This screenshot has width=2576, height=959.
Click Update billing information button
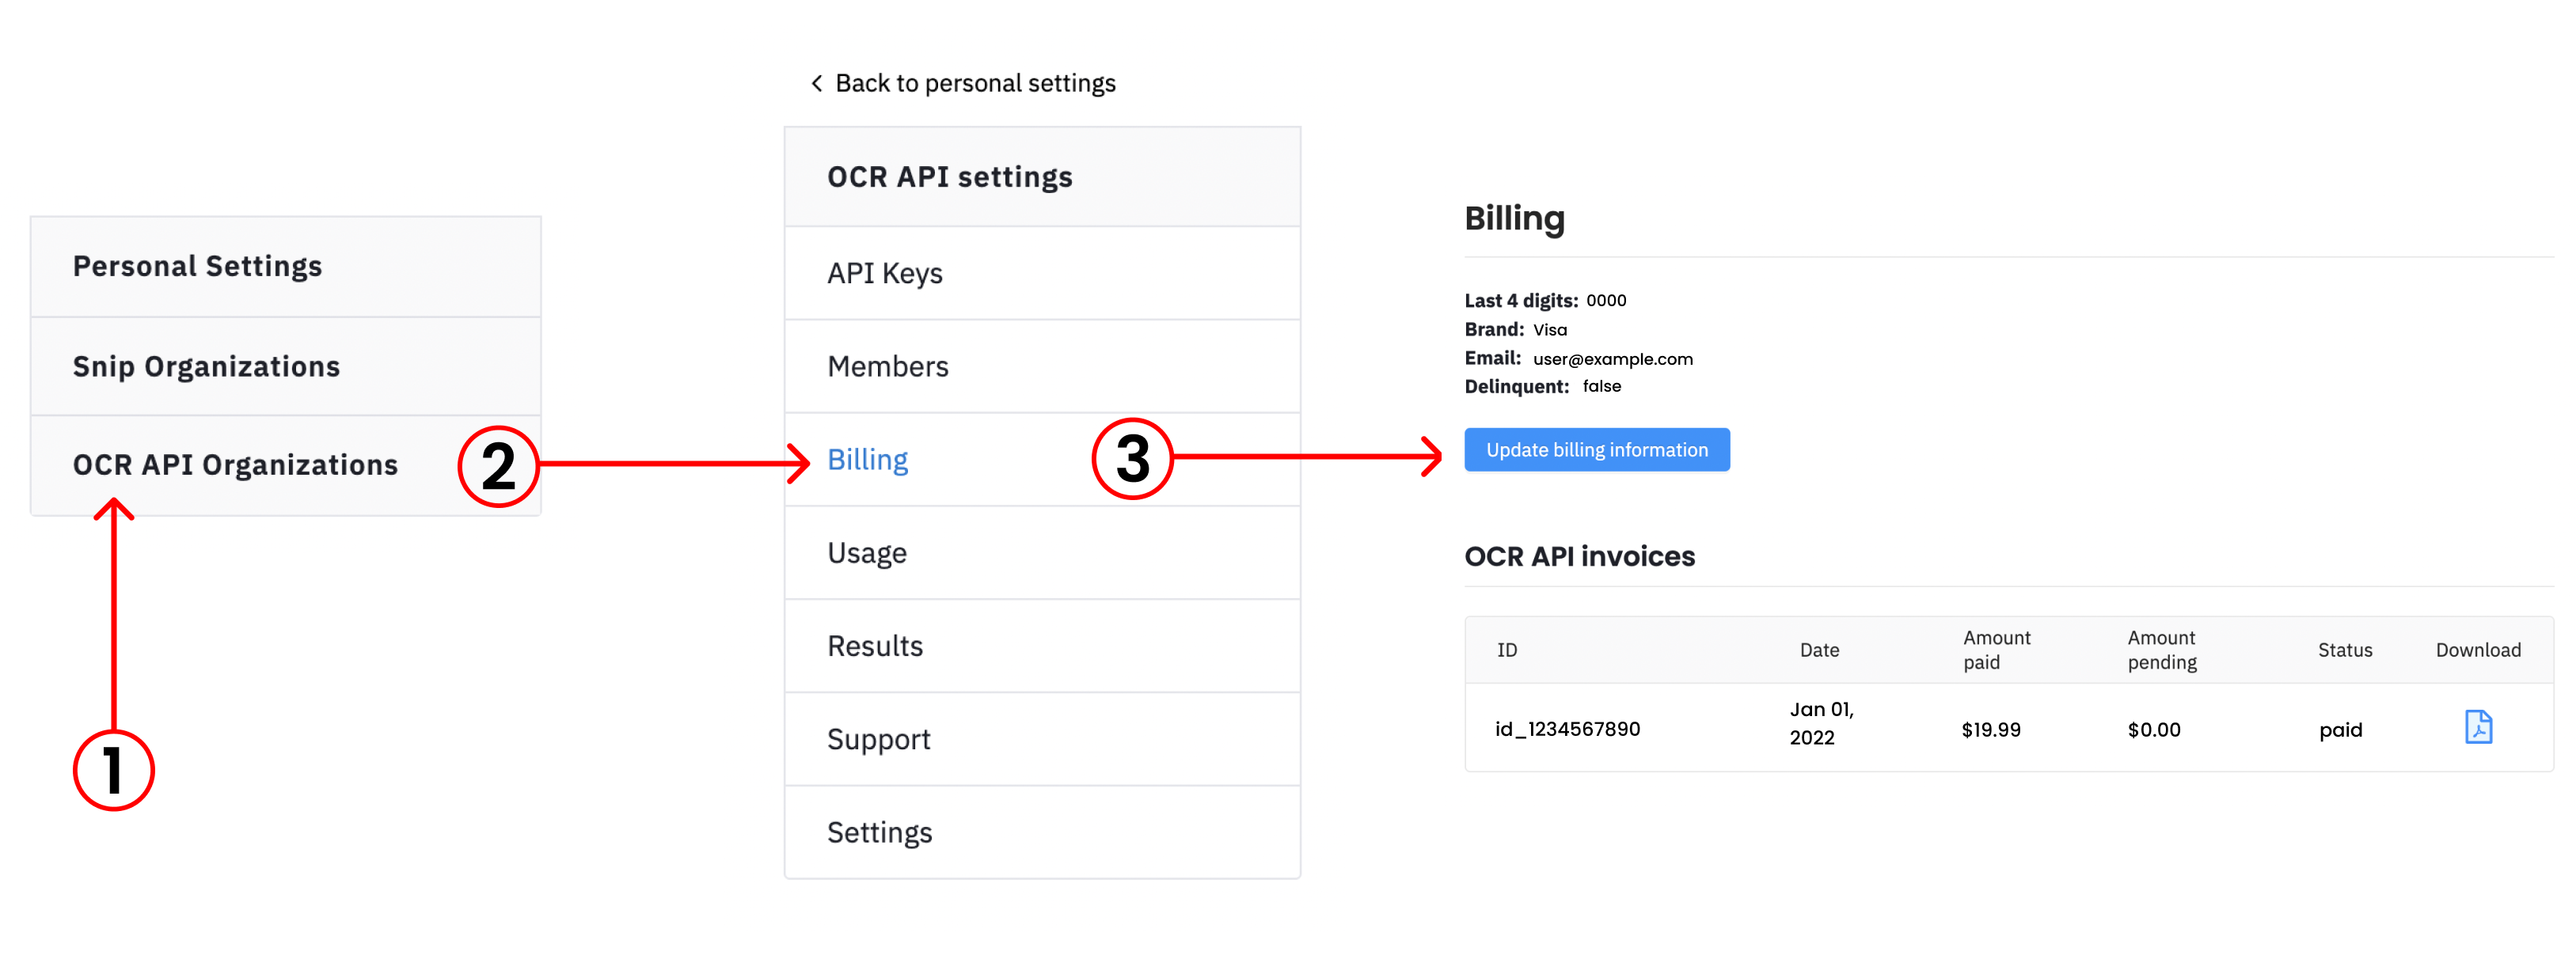point(1596,450)
